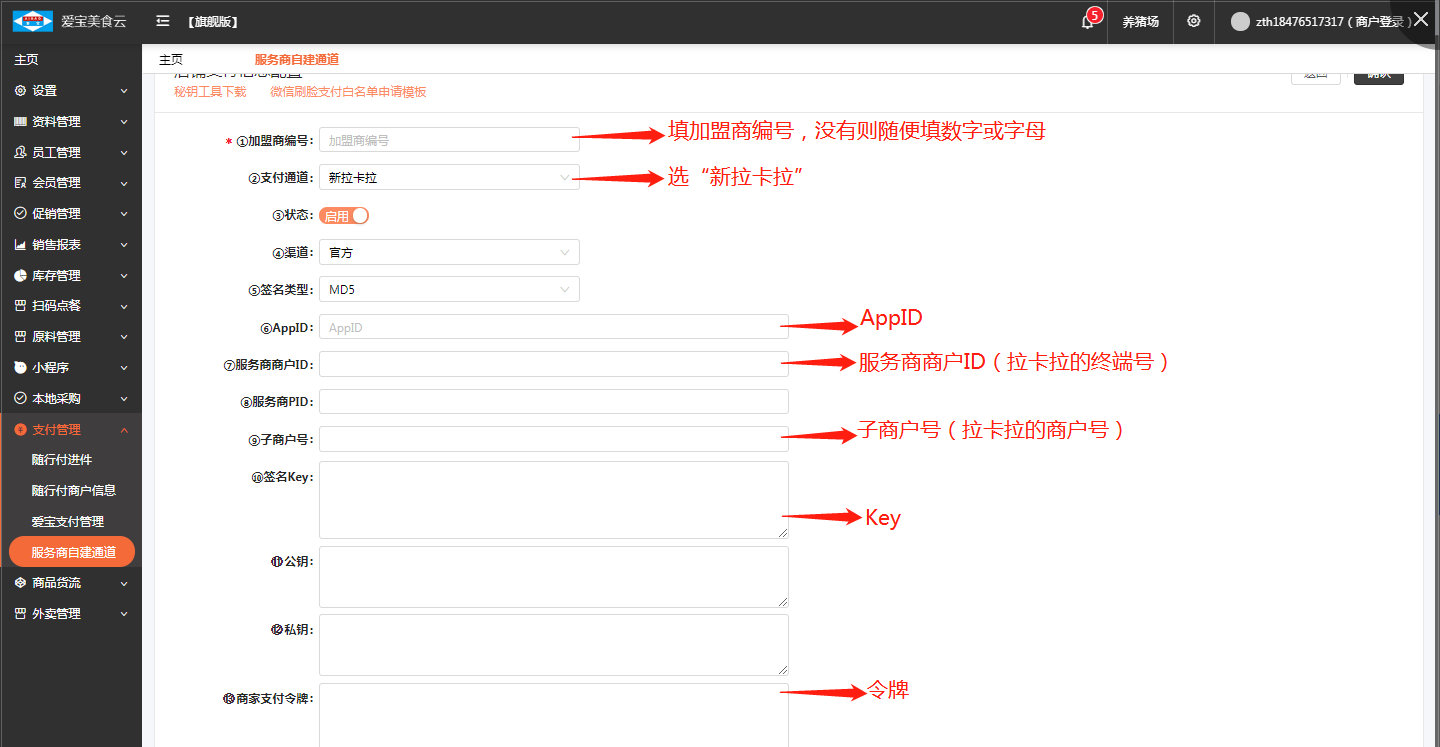Open the 支付通道 dropdown

[449, 178]
